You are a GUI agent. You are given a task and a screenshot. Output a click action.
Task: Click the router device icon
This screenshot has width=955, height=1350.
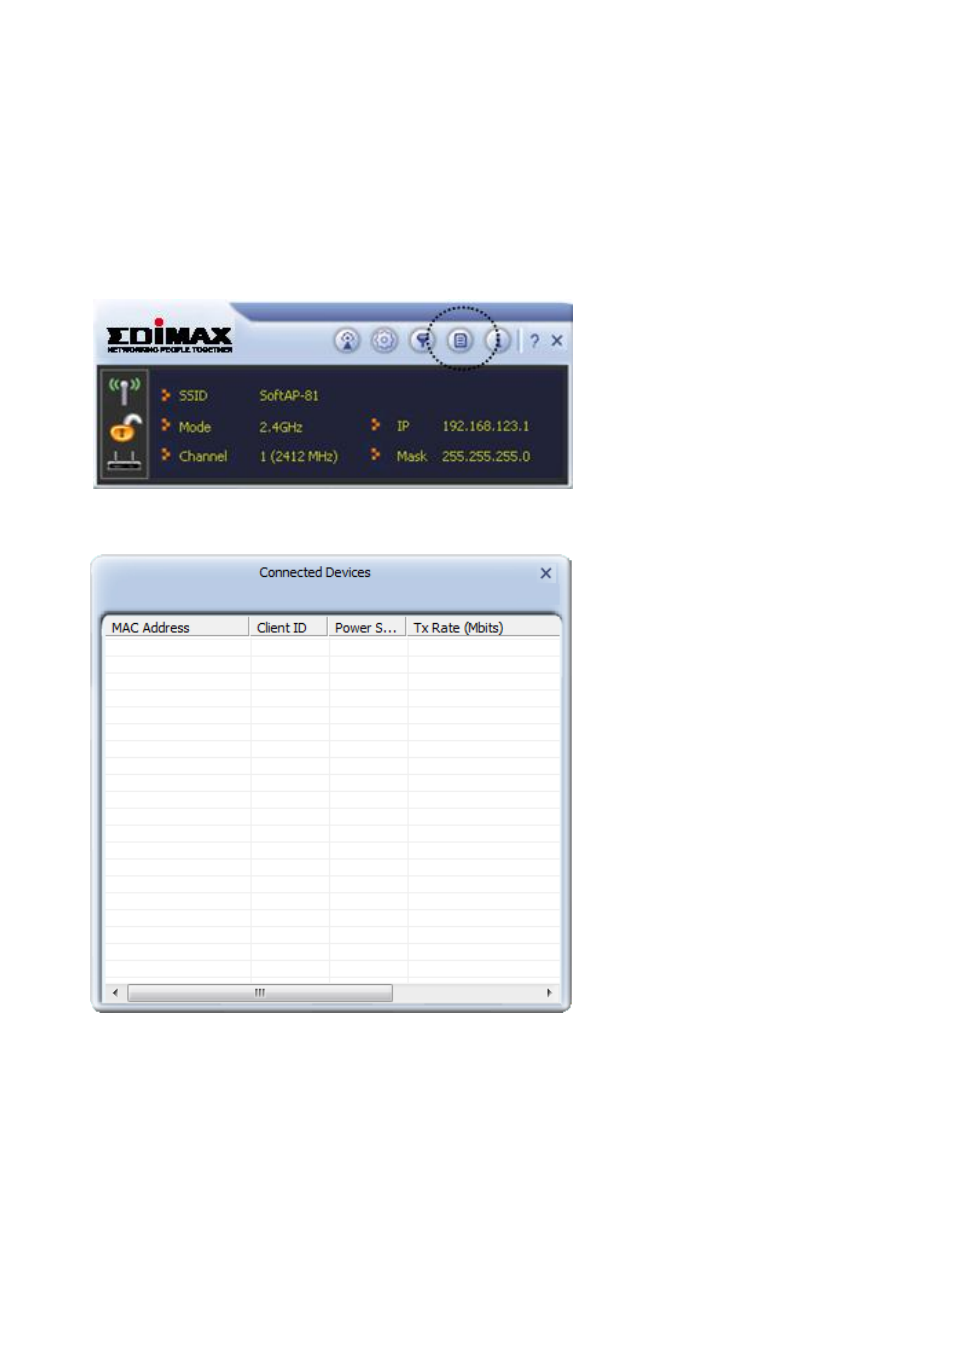[x=124, y=462]
